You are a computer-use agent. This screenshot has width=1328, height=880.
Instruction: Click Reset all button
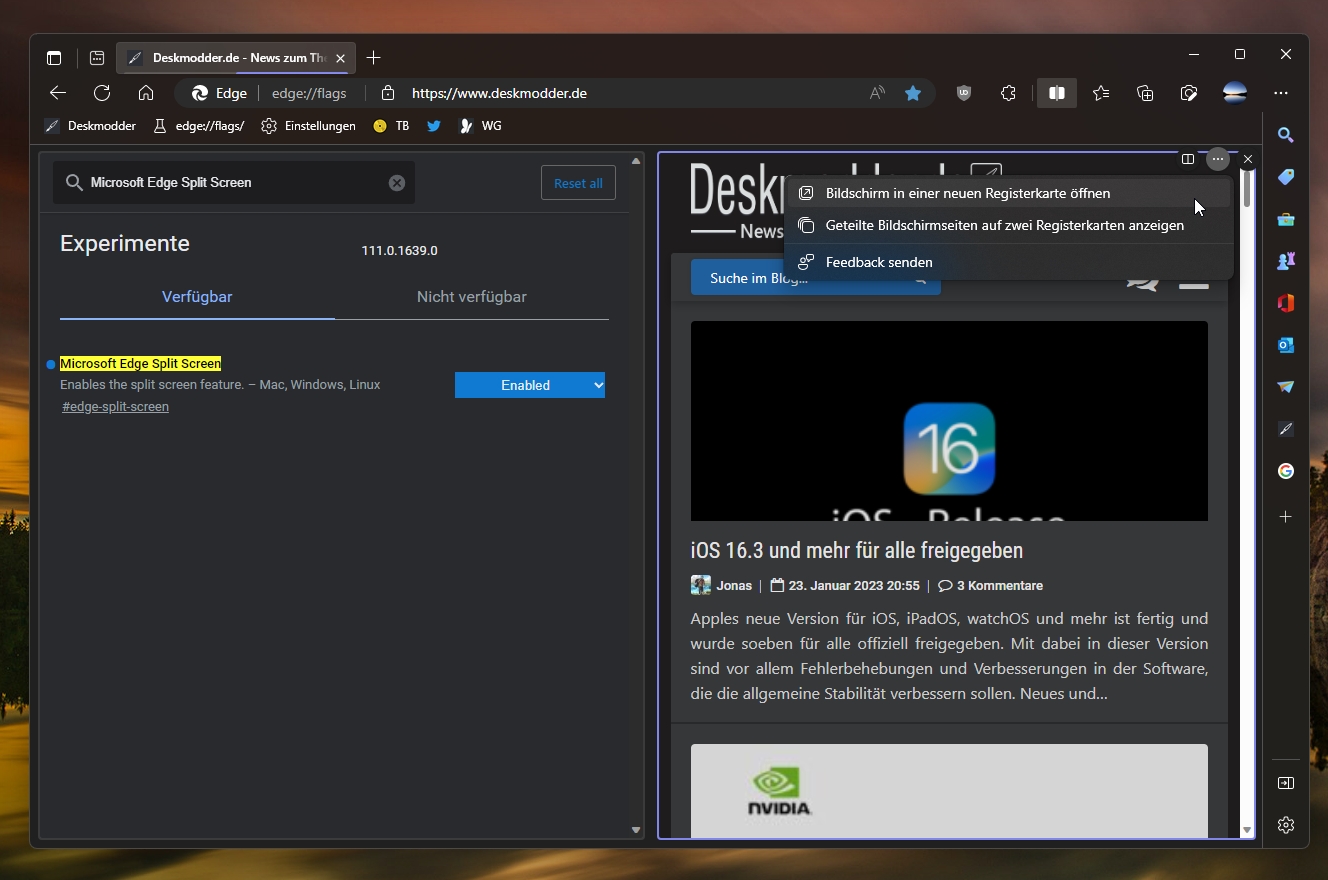(x=578, y=183)
